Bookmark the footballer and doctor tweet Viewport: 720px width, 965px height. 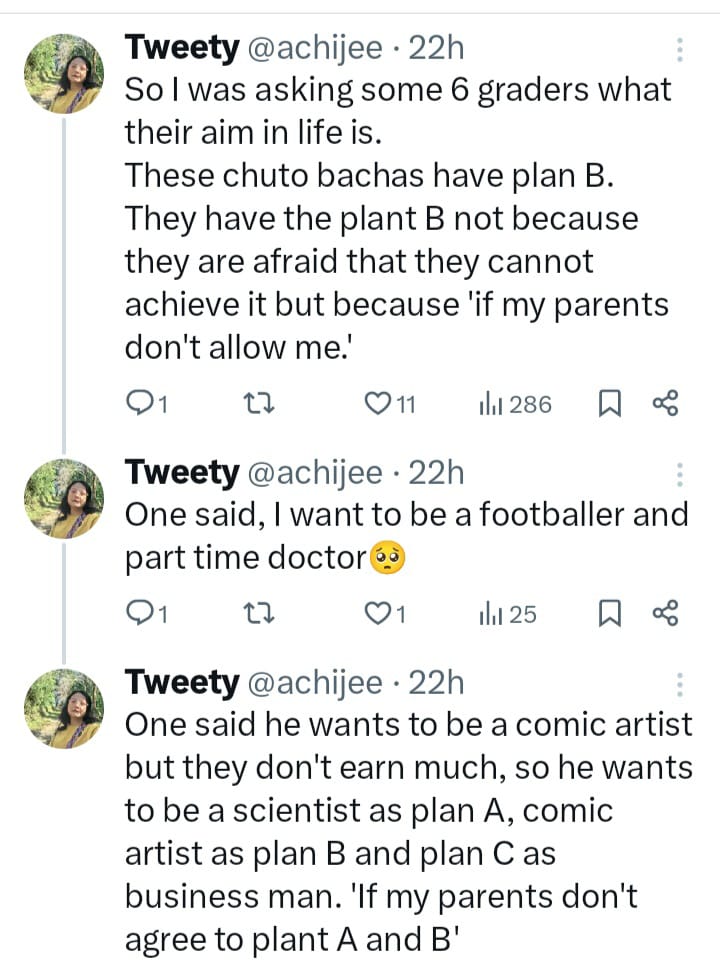609,614
